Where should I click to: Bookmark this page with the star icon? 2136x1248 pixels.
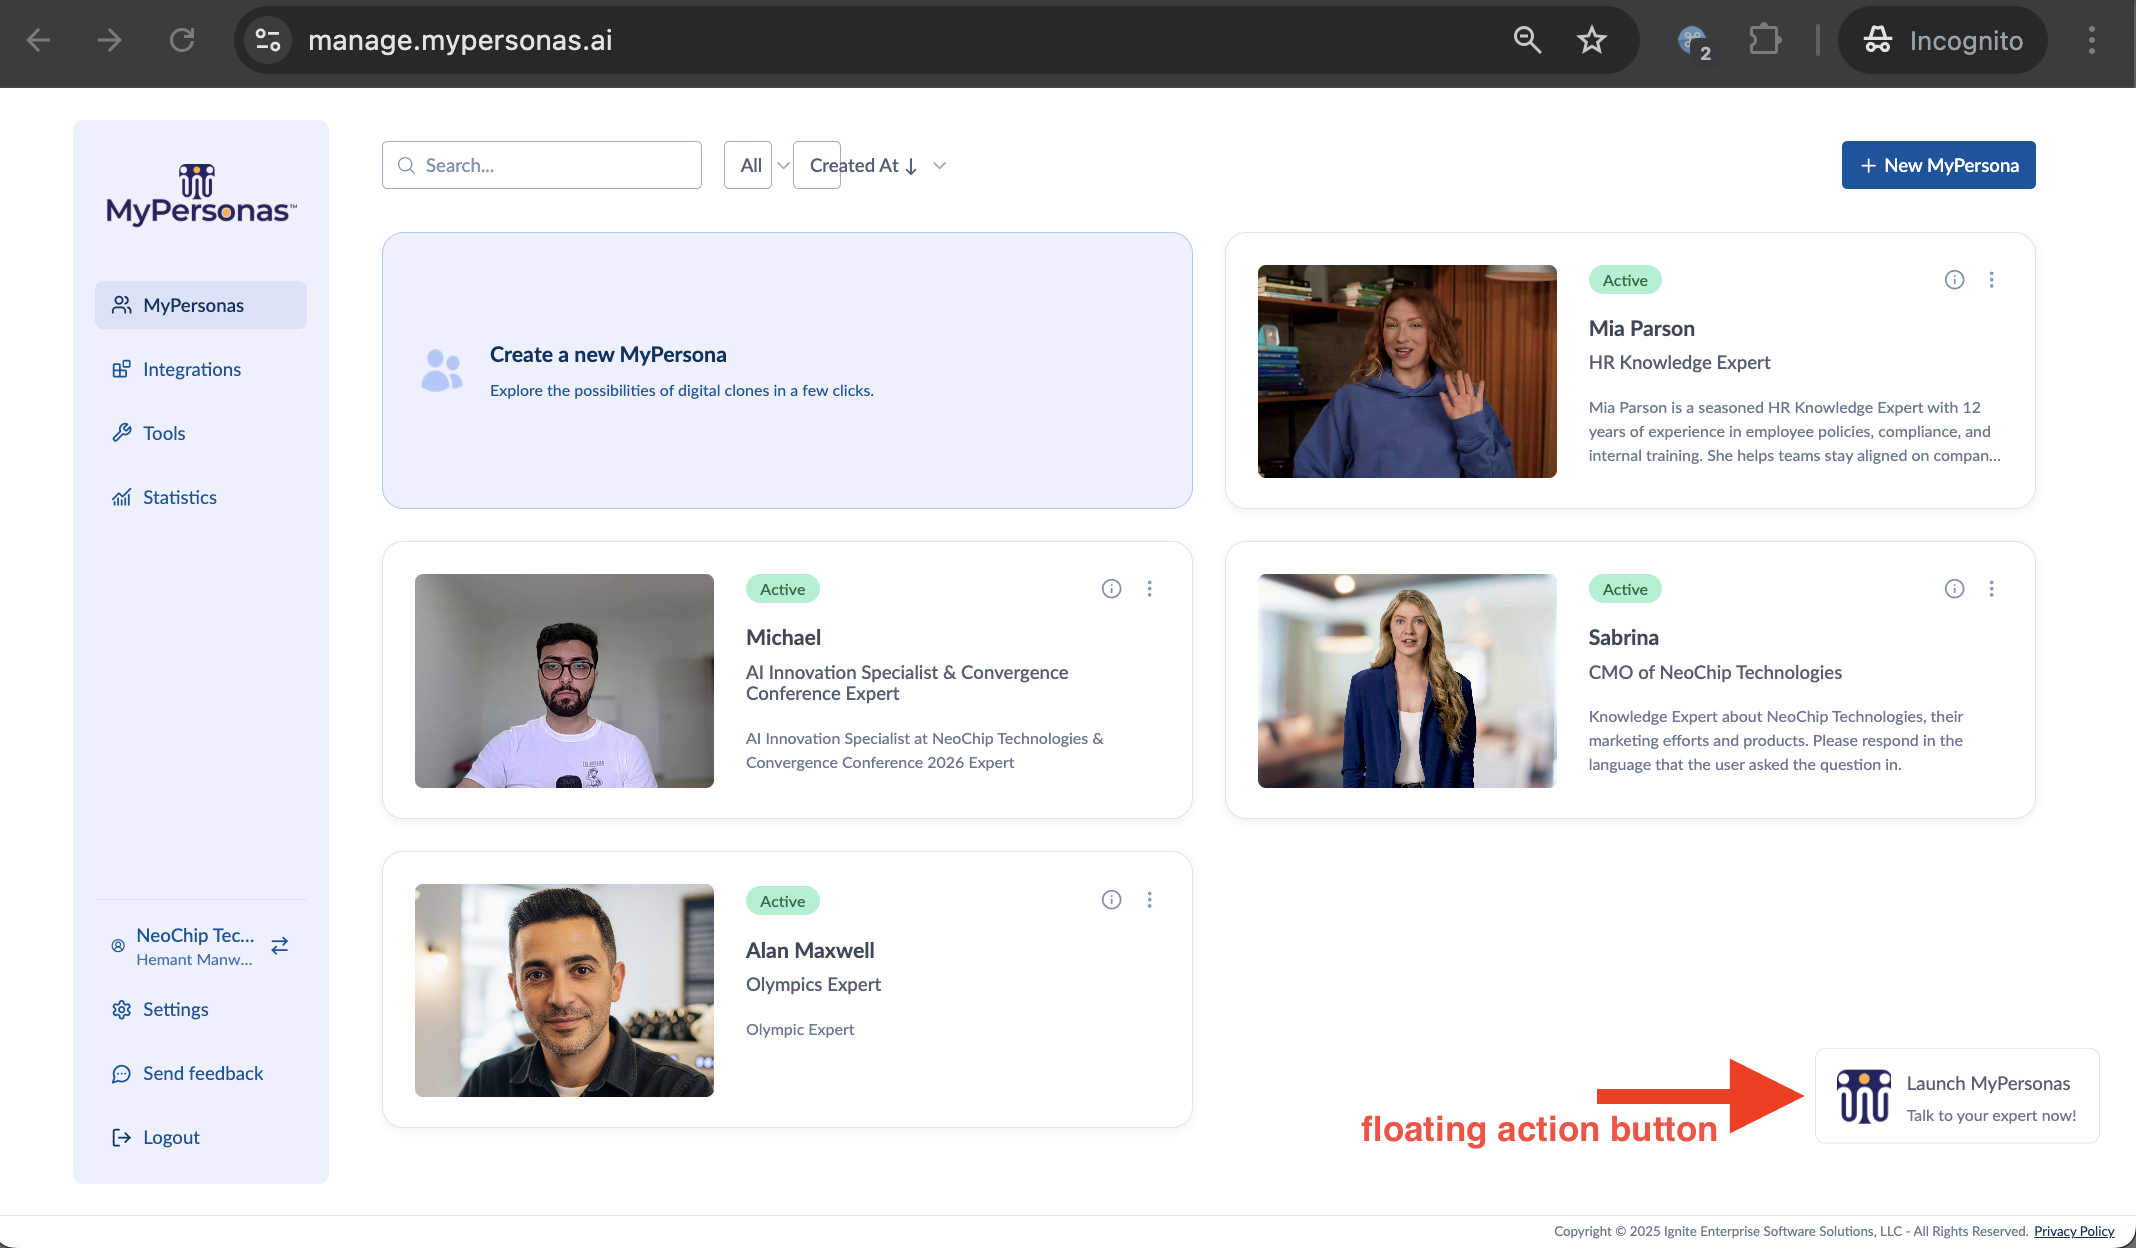coord(1592,40)
